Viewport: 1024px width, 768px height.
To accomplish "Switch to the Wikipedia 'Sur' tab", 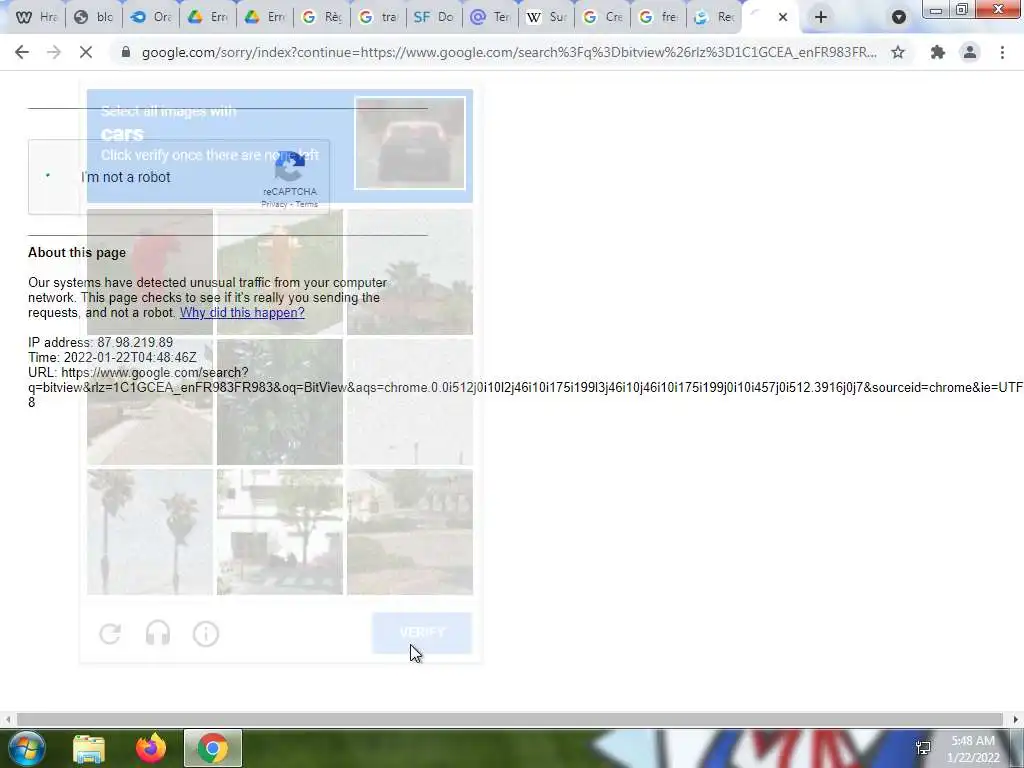I will tap(547, 17).
